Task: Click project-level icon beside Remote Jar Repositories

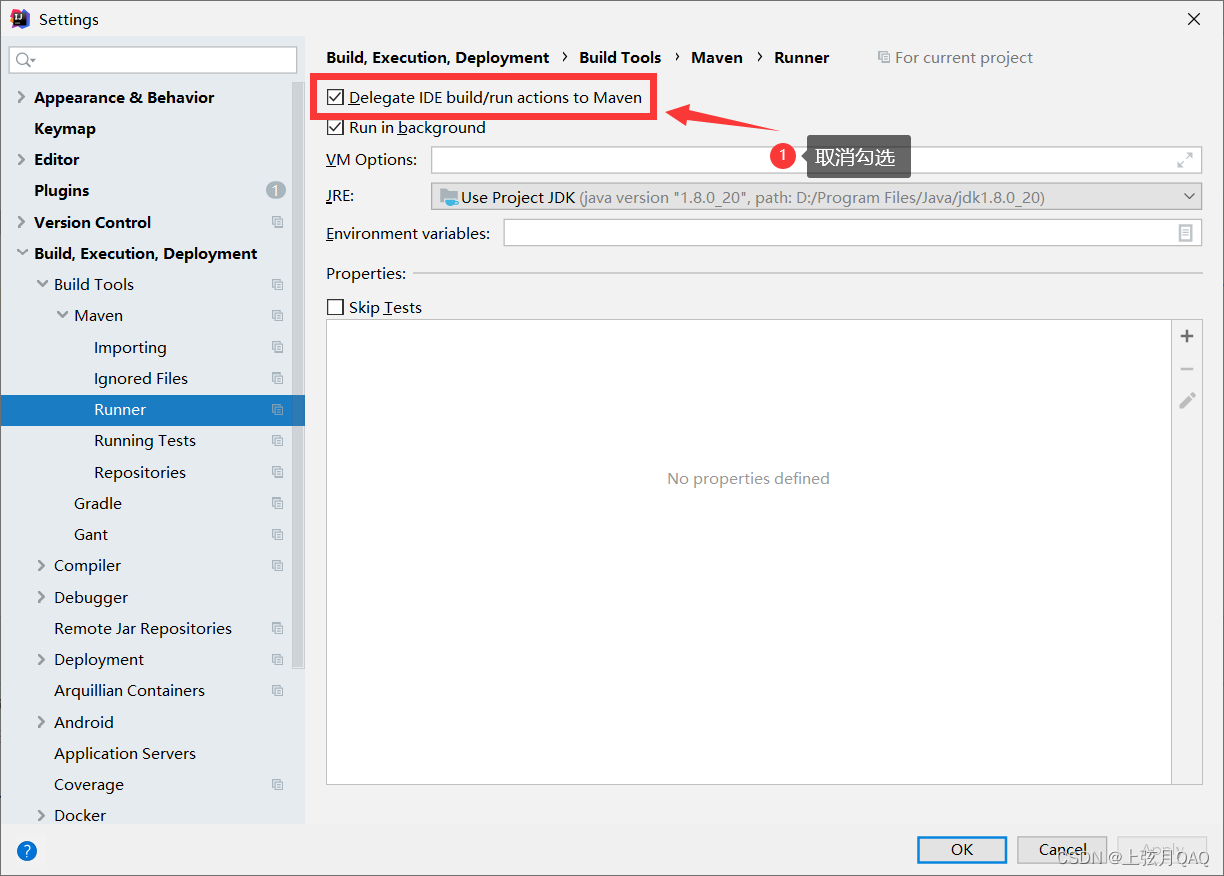Action: [x=278, y=628]
